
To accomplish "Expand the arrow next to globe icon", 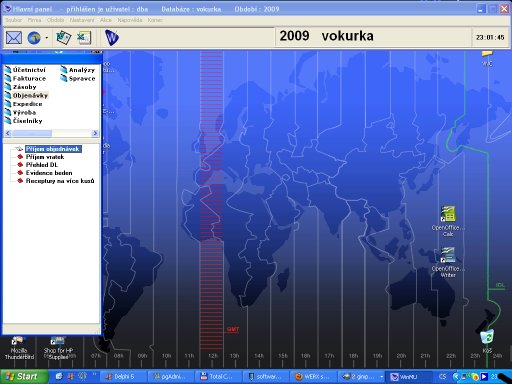I will coord(46,38).
